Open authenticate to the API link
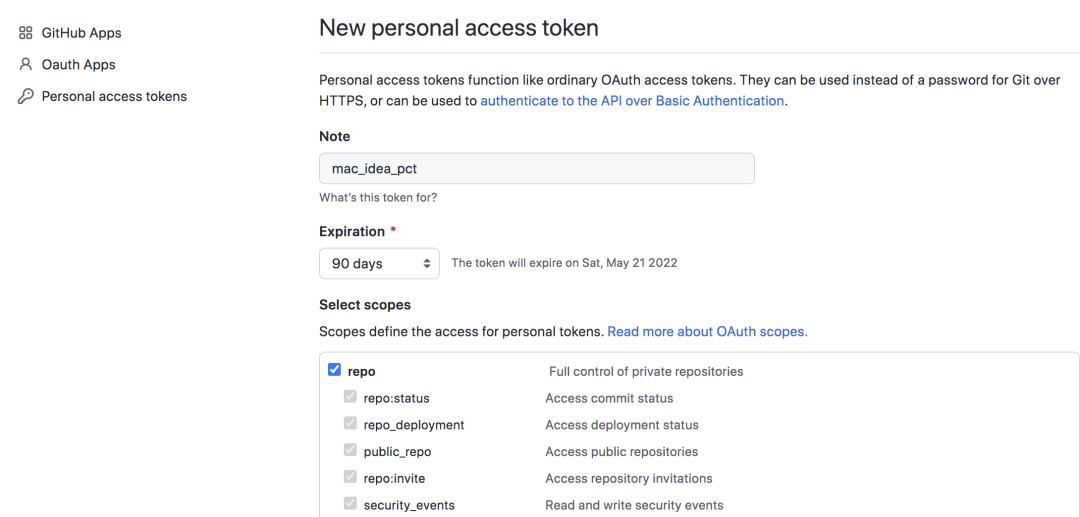 tap(632, 101)
